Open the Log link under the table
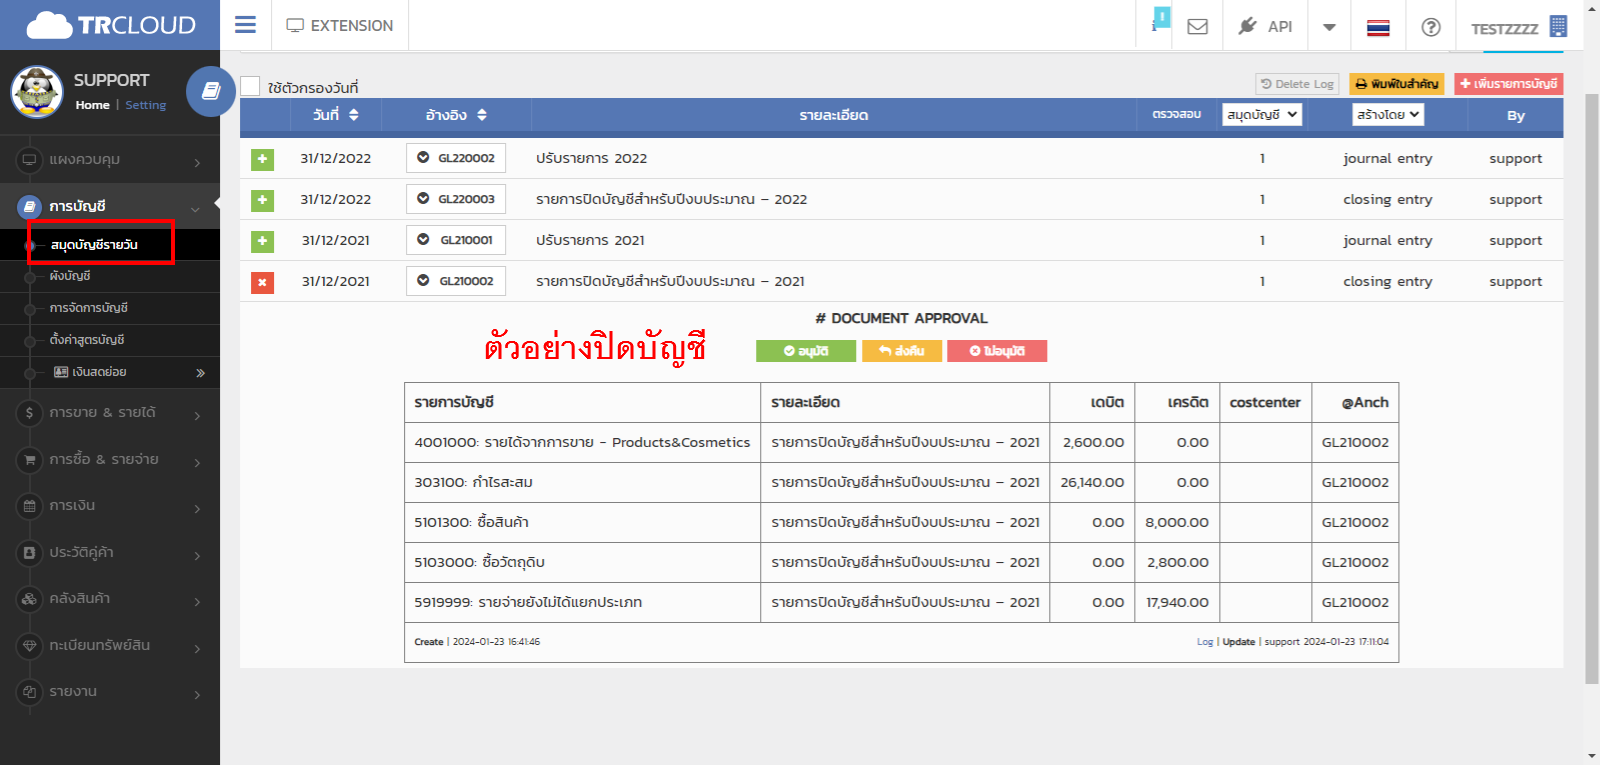Screen dimensions: 1600x765 pyautogui.click(x=1204, y=642)
